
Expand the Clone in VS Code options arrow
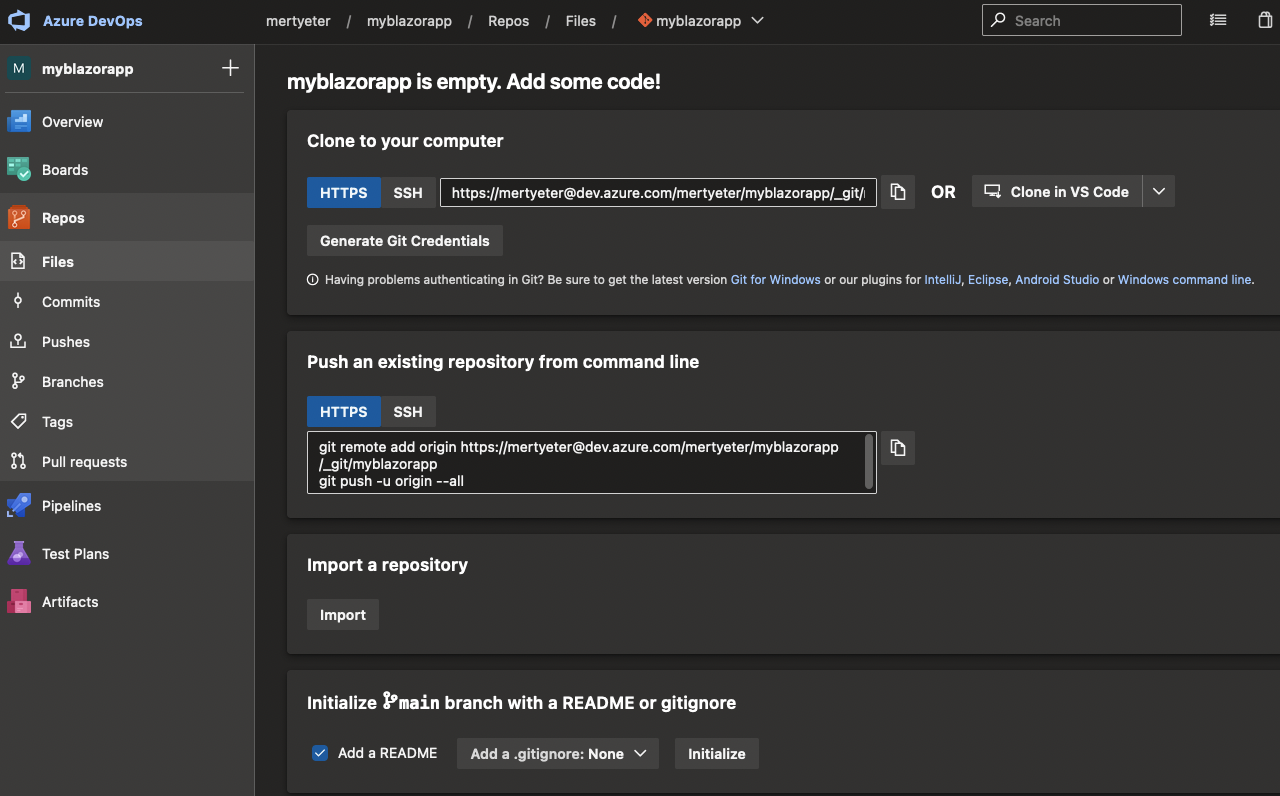1158,192
